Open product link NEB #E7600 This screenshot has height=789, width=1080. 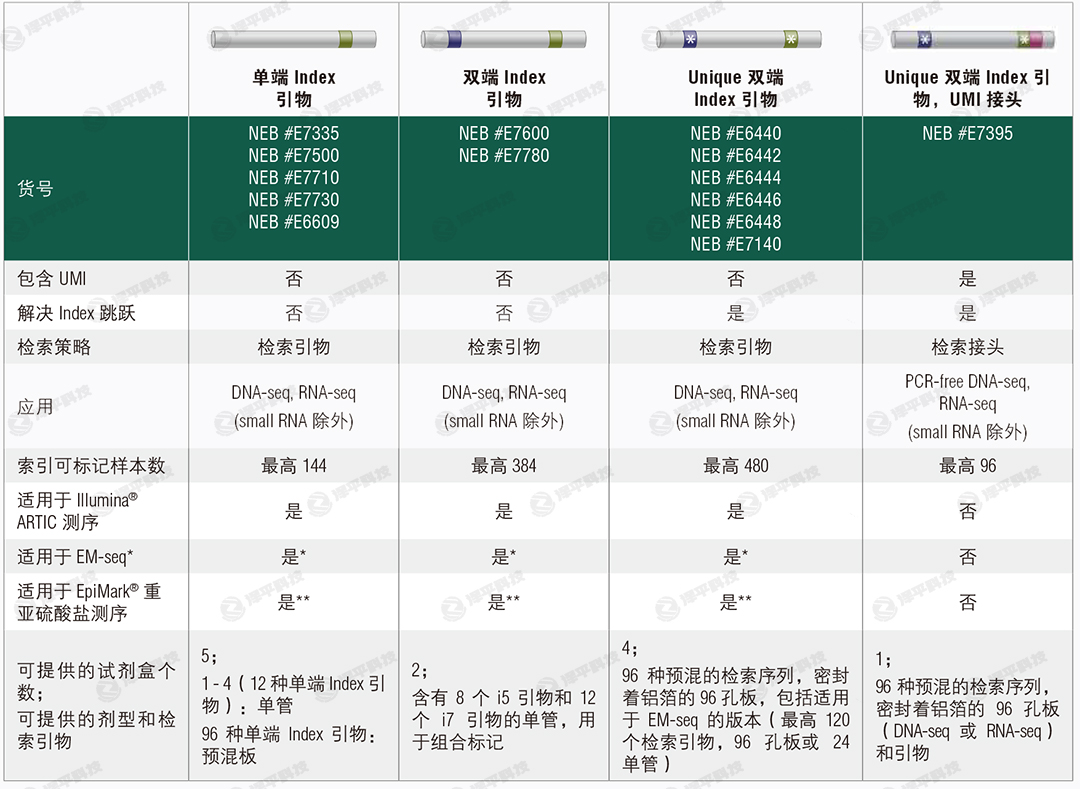[x=504, y=133]
